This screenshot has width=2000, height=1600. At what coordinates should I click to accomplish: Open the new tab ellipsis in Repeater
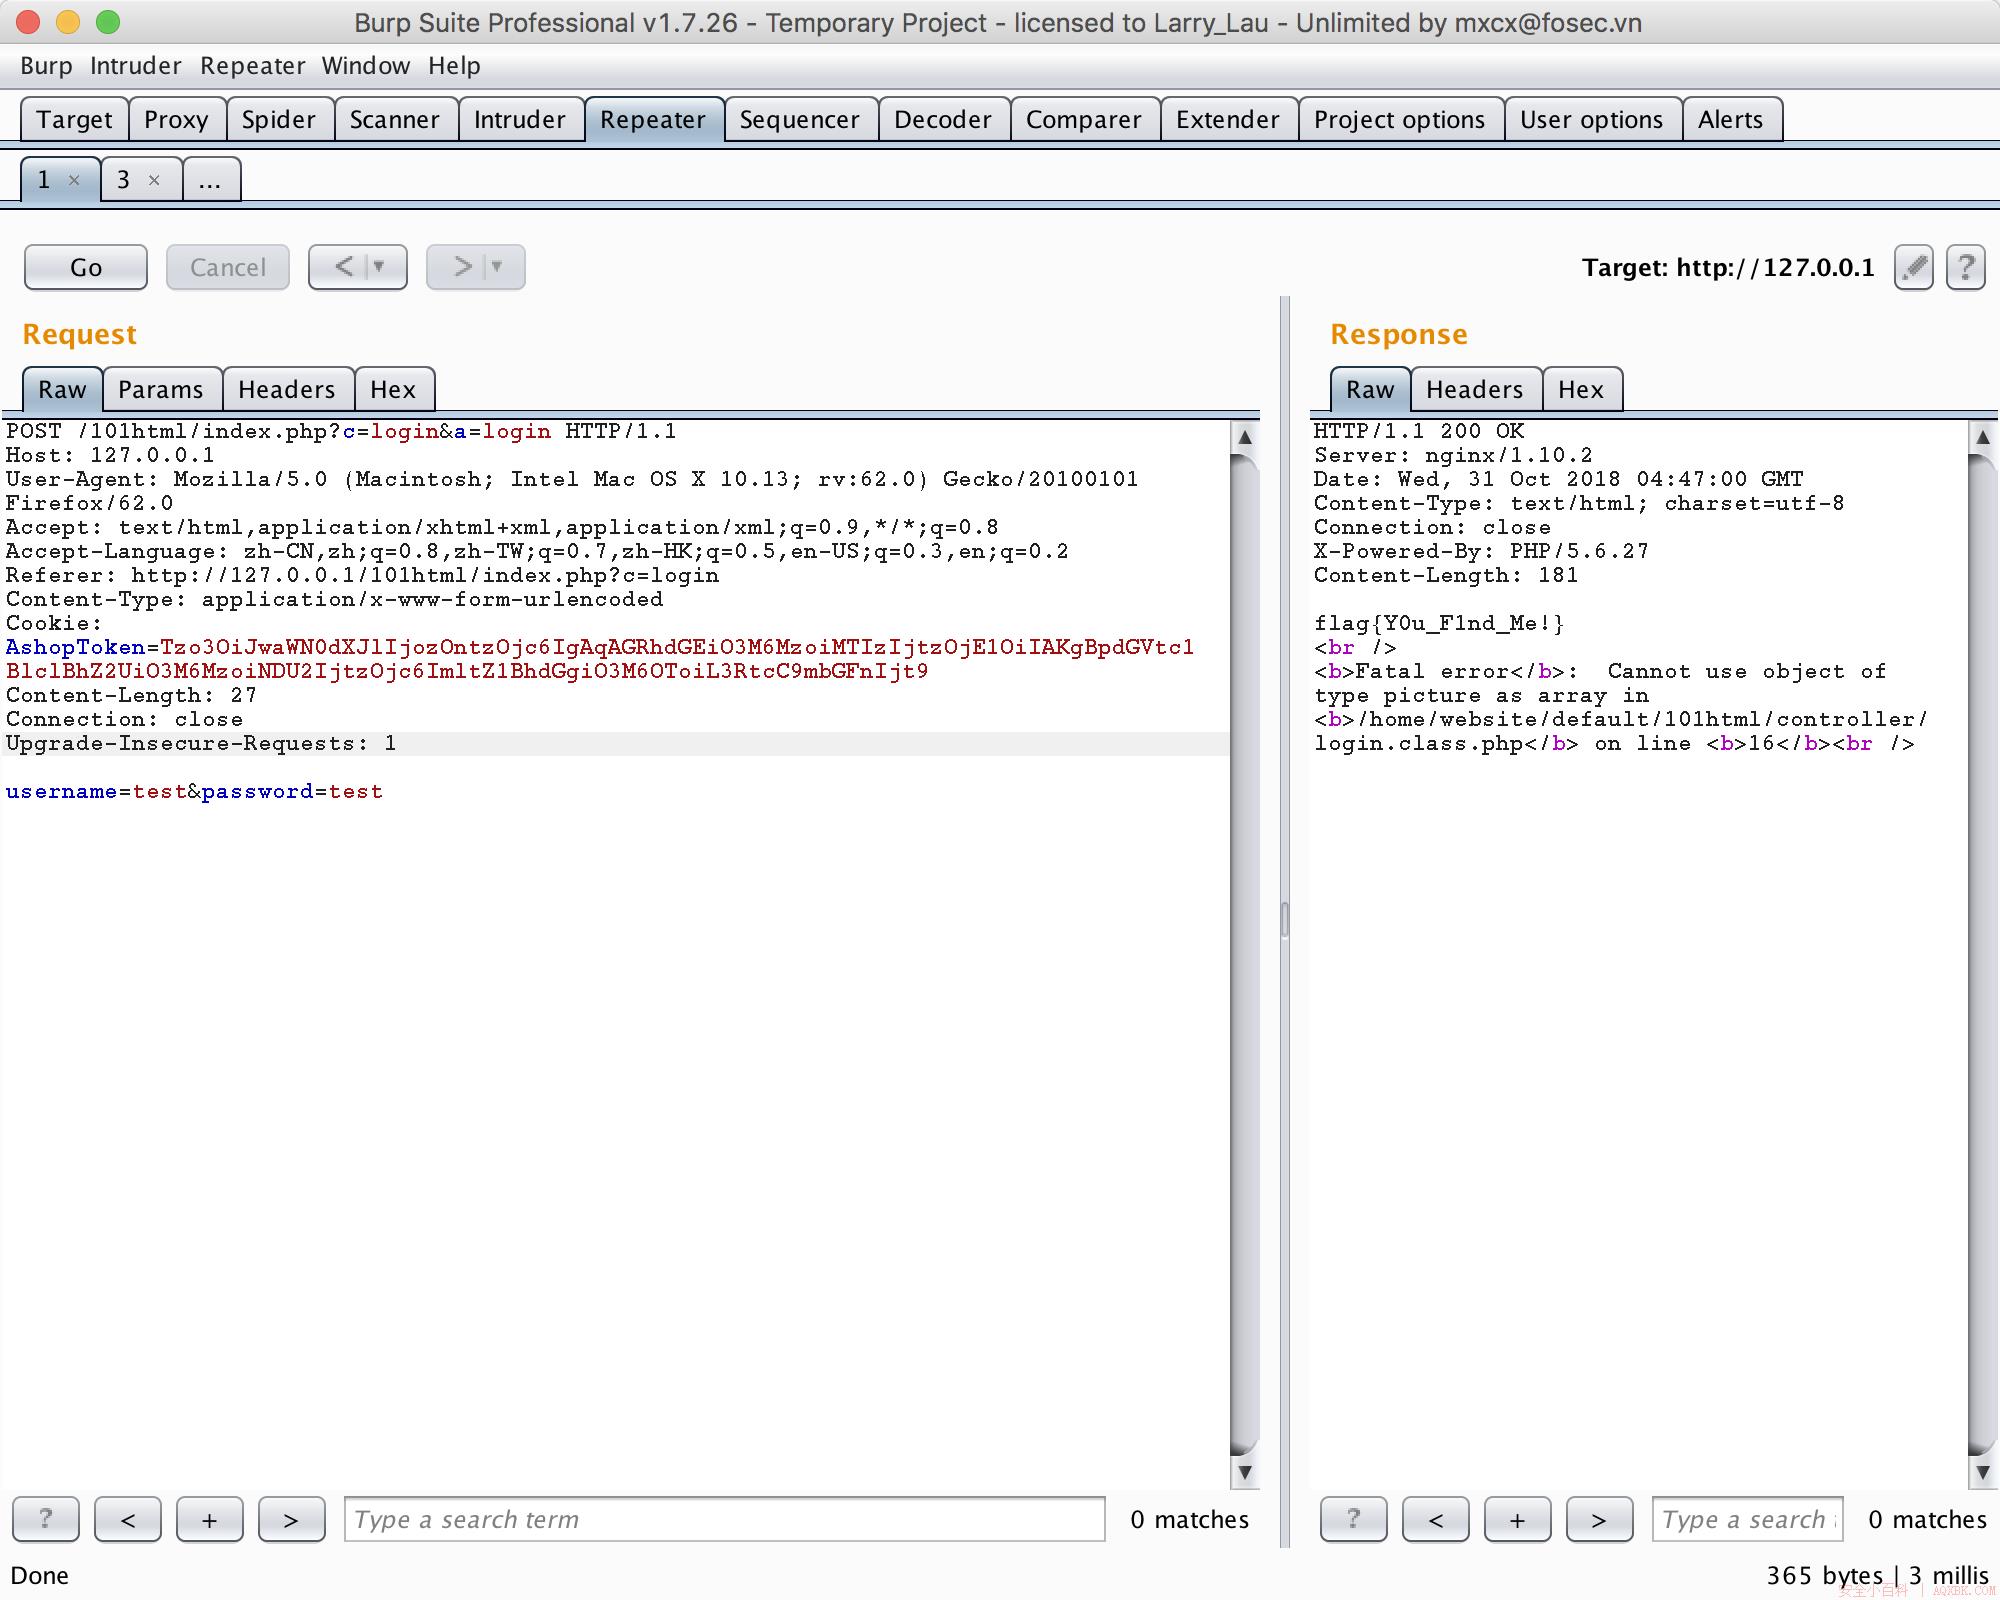click(x=210, y=180)
